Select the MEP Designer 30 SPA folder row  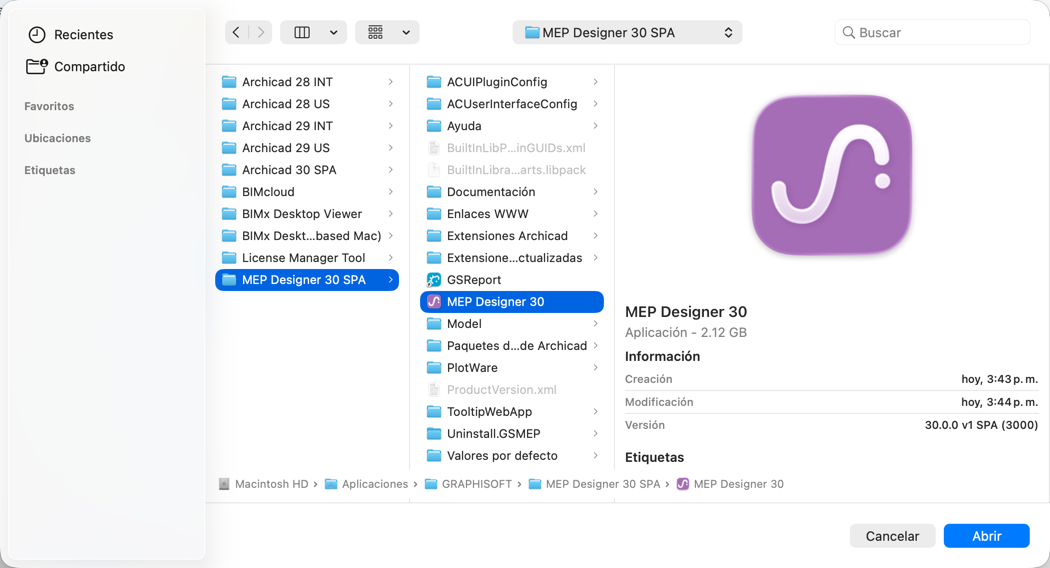click(x=307, y=280)
